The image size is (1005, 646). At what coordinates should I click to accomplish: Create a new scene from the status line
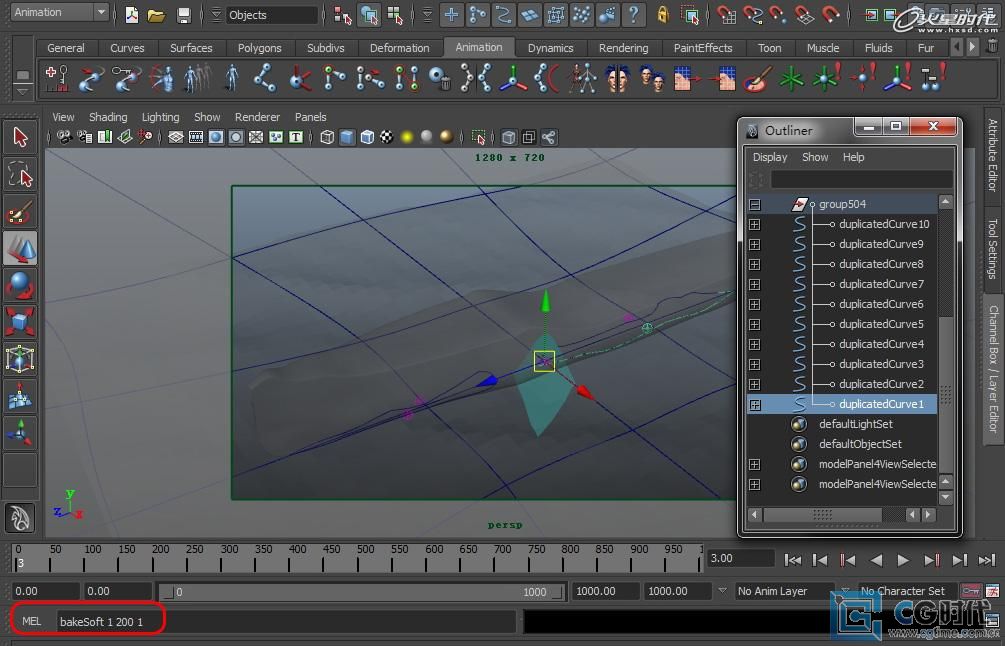coord(131,15)
